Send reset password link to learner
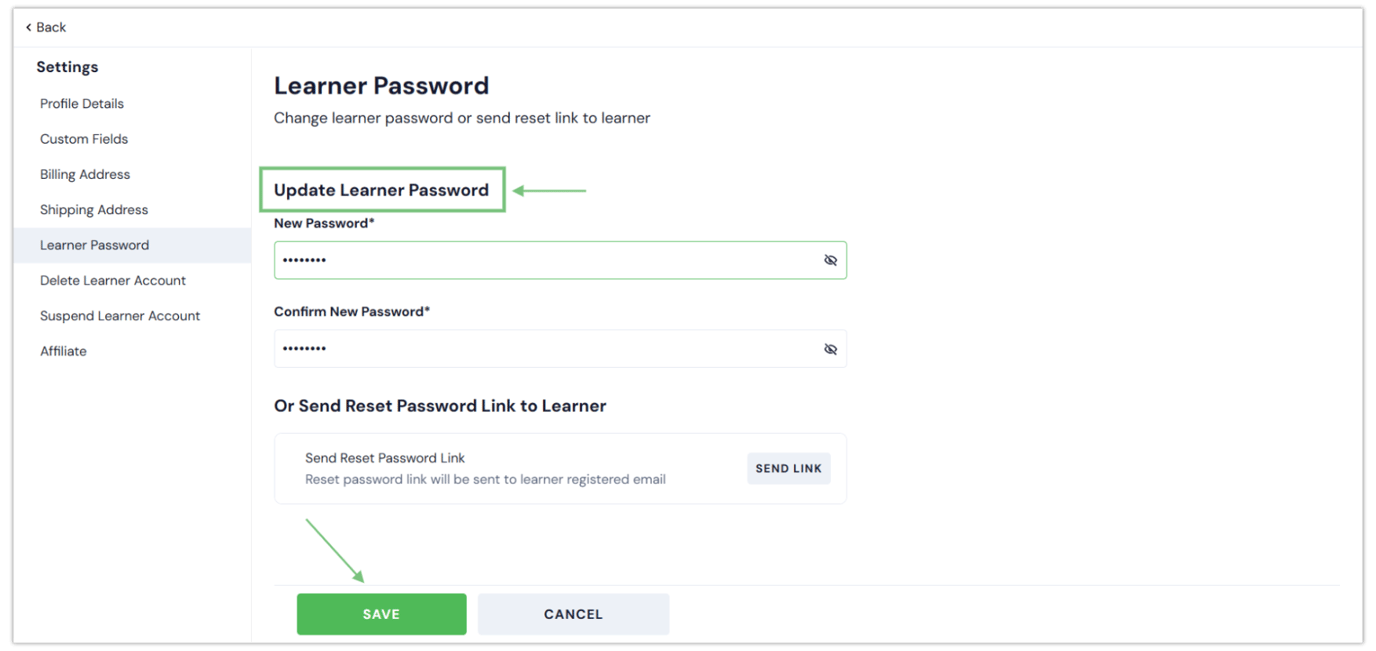 click(788, 468)
